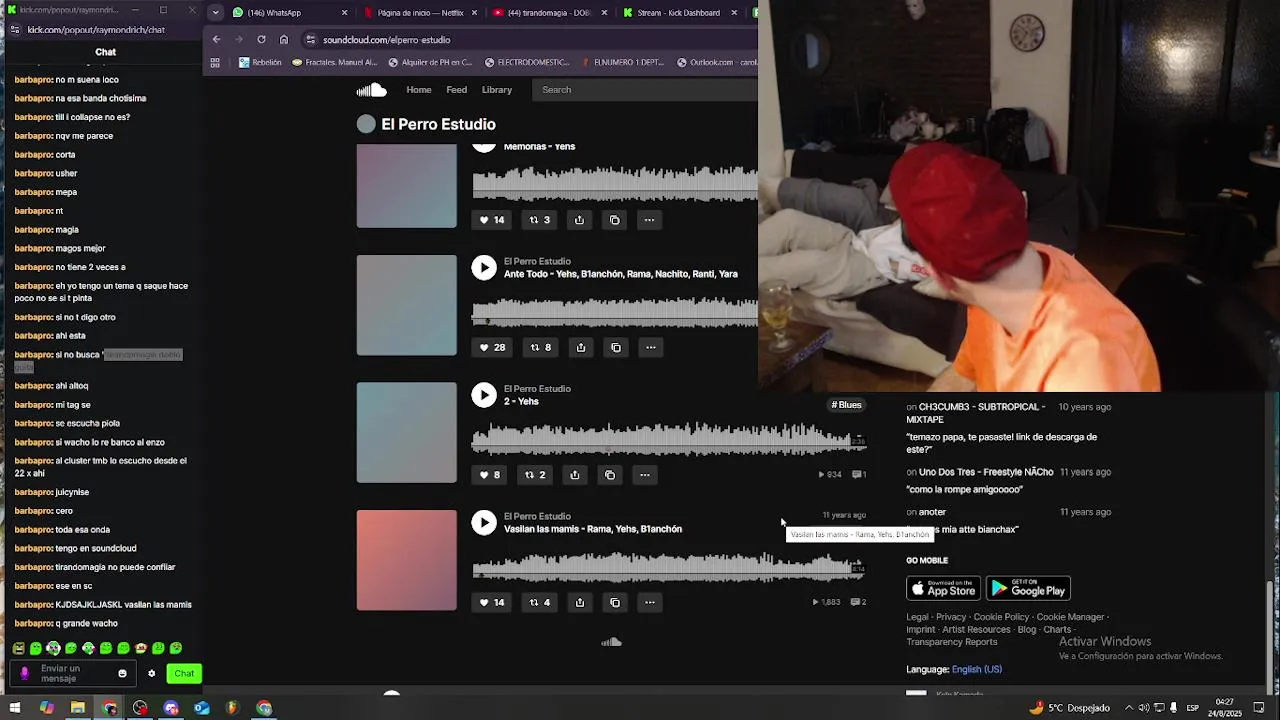
Task: Open the SoundCloud Home tab
Action: click(x=419, y=90)
